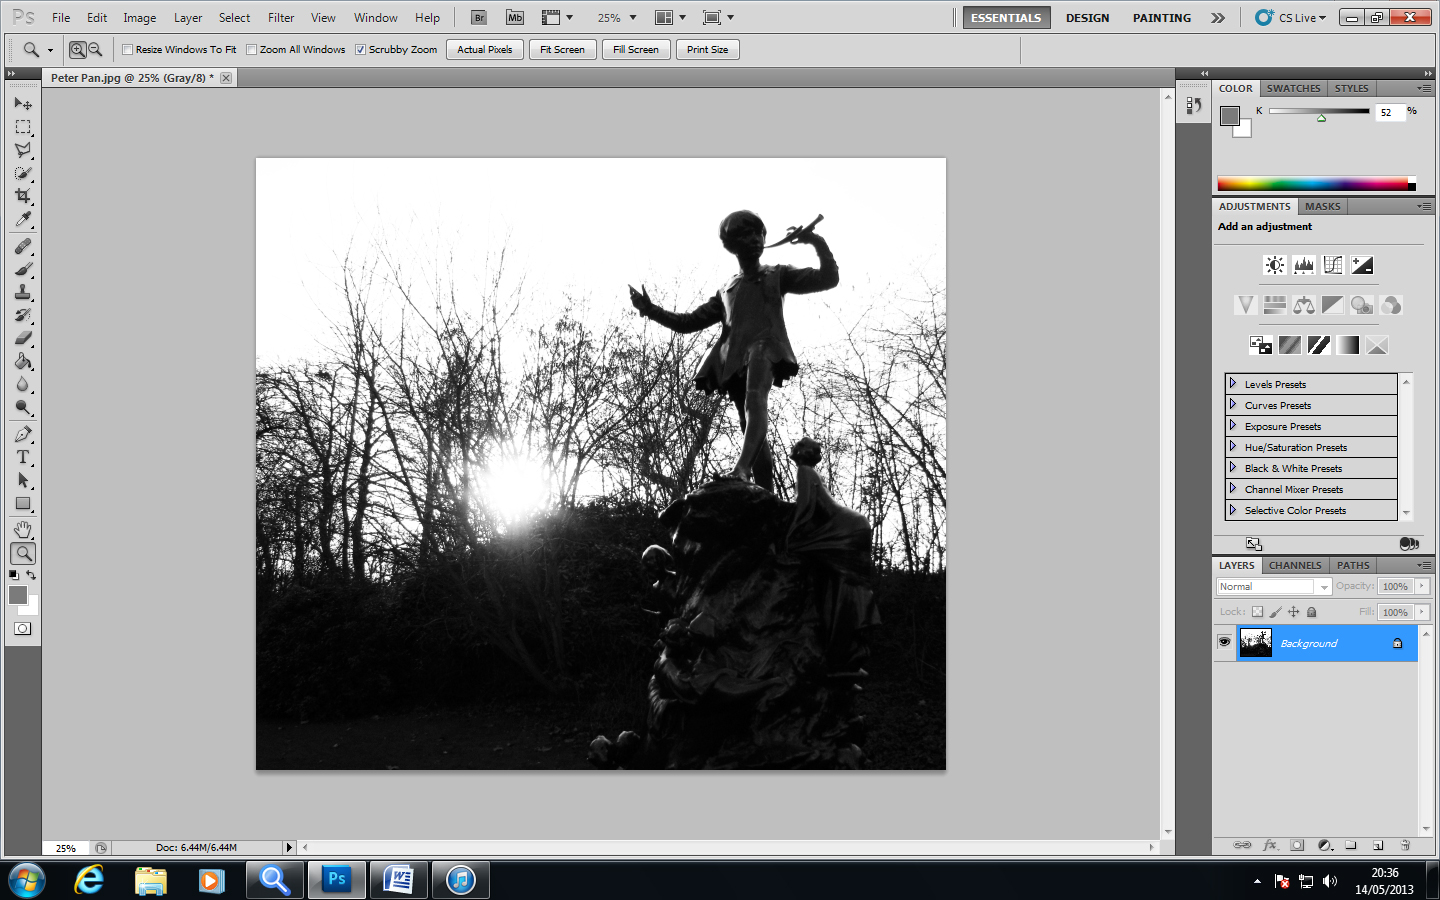This screenshot has height=900, width=1440.
Task: Switch to the Channels tab
Action: pyautogui.click(x=1295, y=565)
